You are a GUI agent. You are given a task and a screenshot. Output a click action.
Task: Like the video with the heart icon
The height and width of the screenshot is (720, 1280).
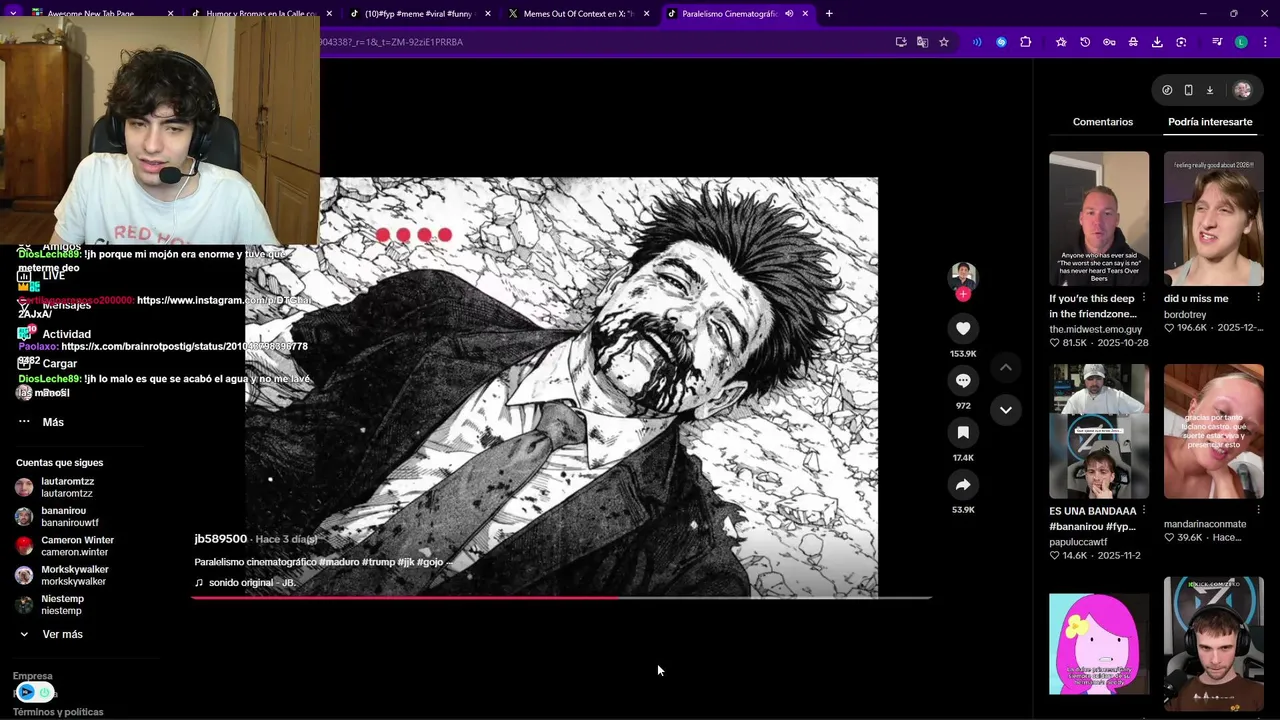coord(963,328)
